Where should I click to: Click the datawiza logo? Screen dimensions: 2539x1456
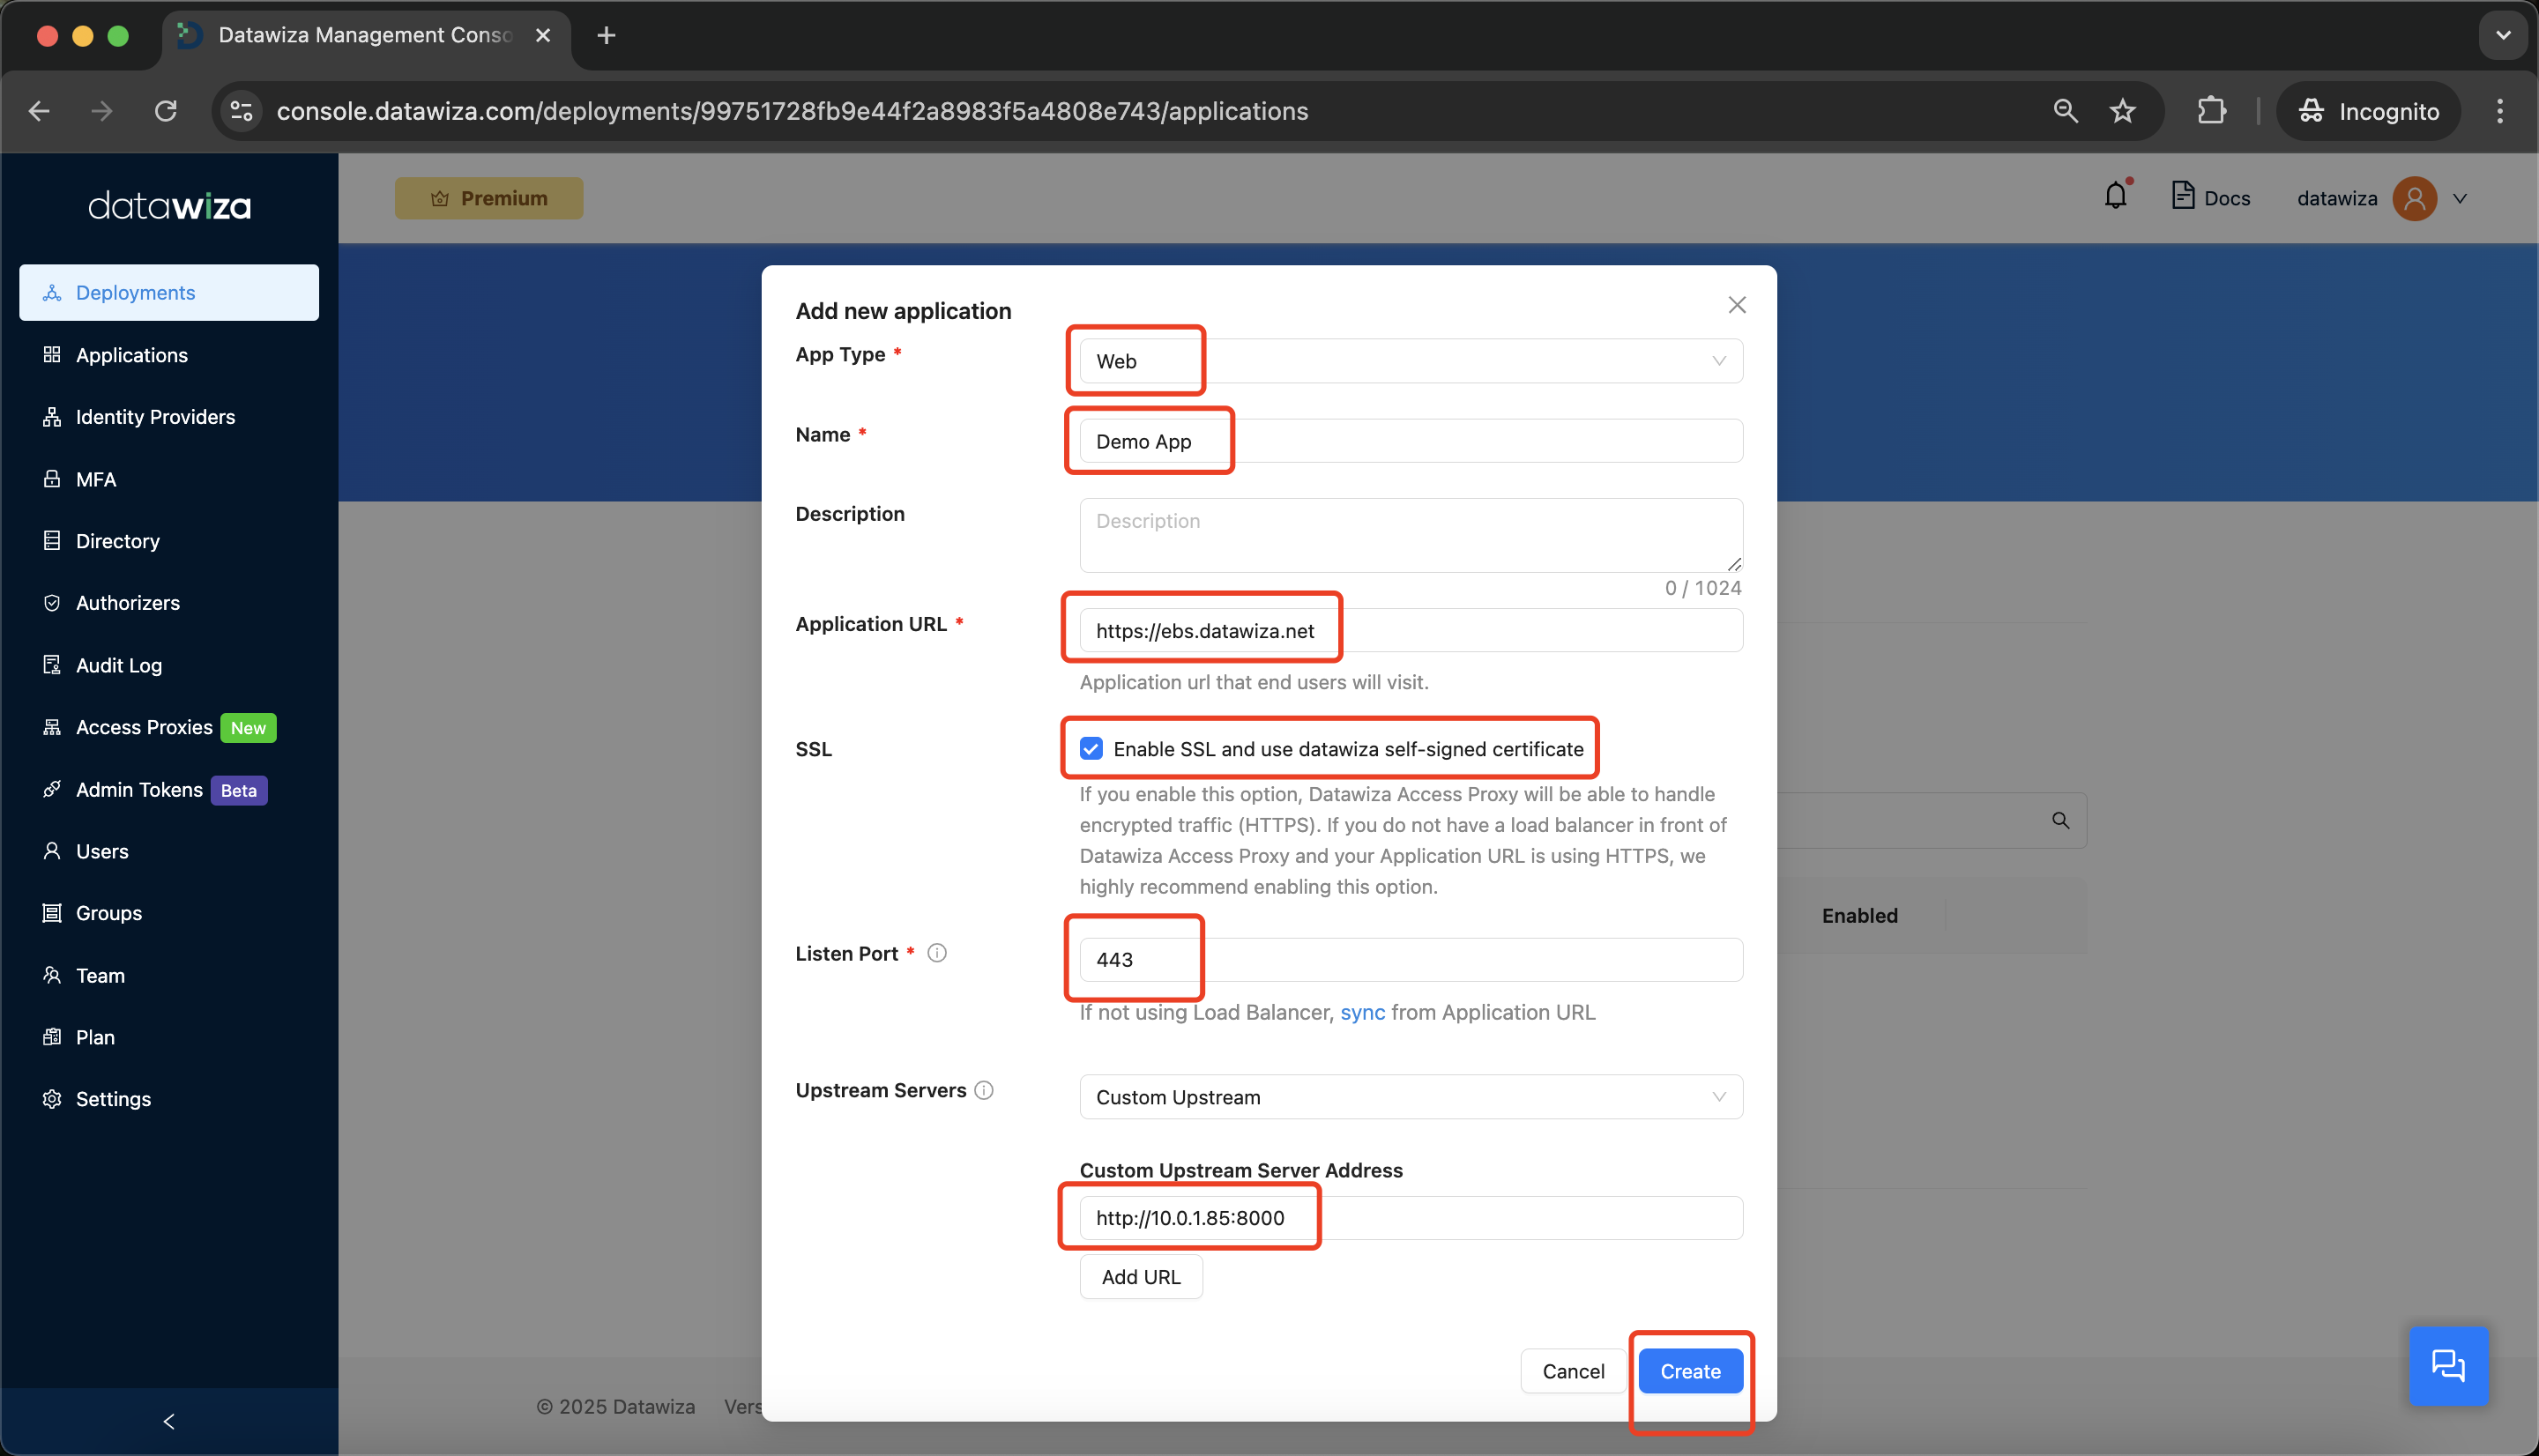tap(169, 205)
